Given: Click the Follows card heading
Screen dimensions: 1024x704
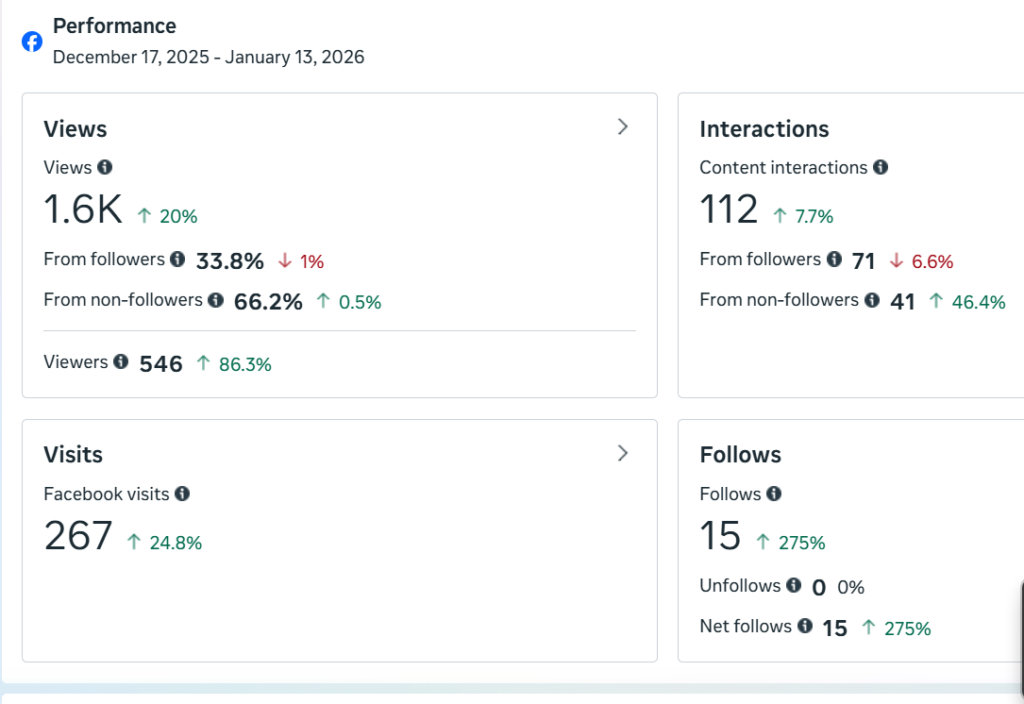Looking at the screenshot, I should click(740, 455).
